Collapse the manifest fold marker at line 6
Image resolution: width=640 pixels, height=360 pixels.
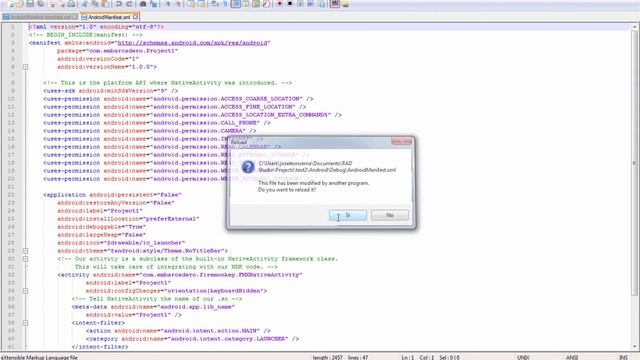click(25, 67)
